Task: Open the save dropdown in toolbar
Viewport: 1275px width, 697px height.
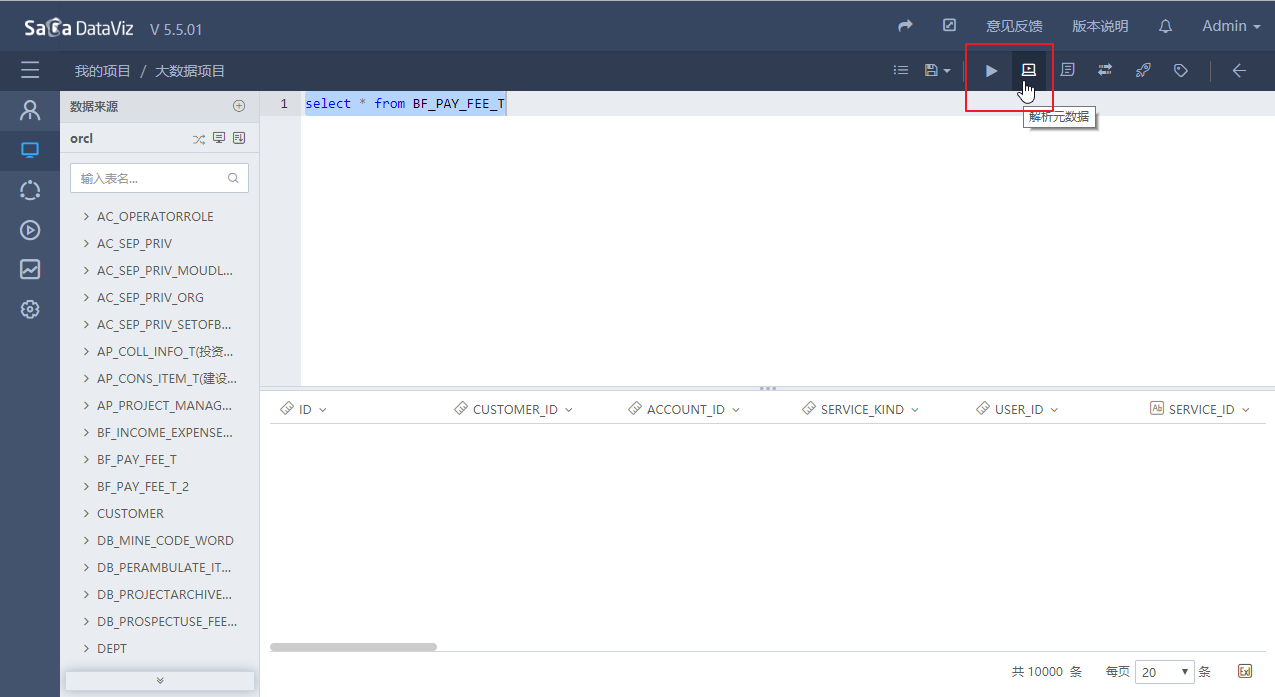Action: [x=937, y=71]
